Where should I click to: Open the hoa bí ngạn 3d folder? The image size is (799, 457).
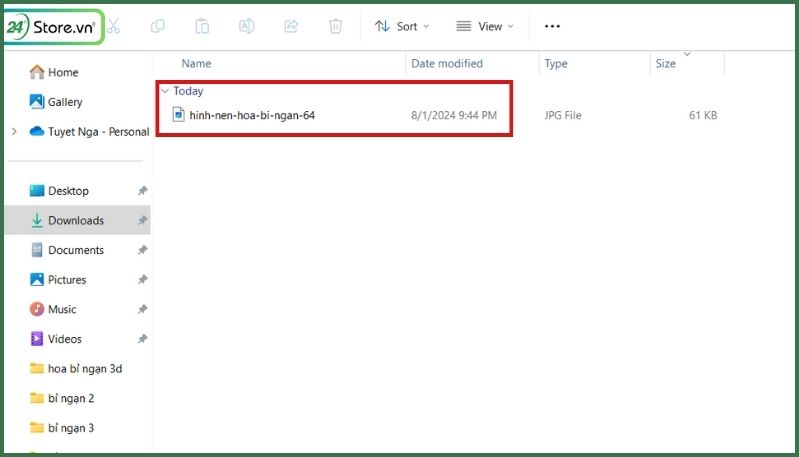point(85,368)
